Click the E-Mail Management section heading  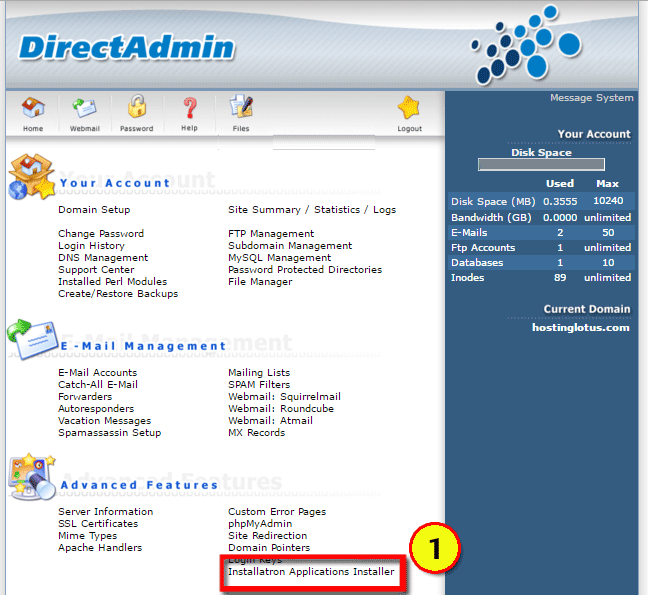click(x=143, y=346)
